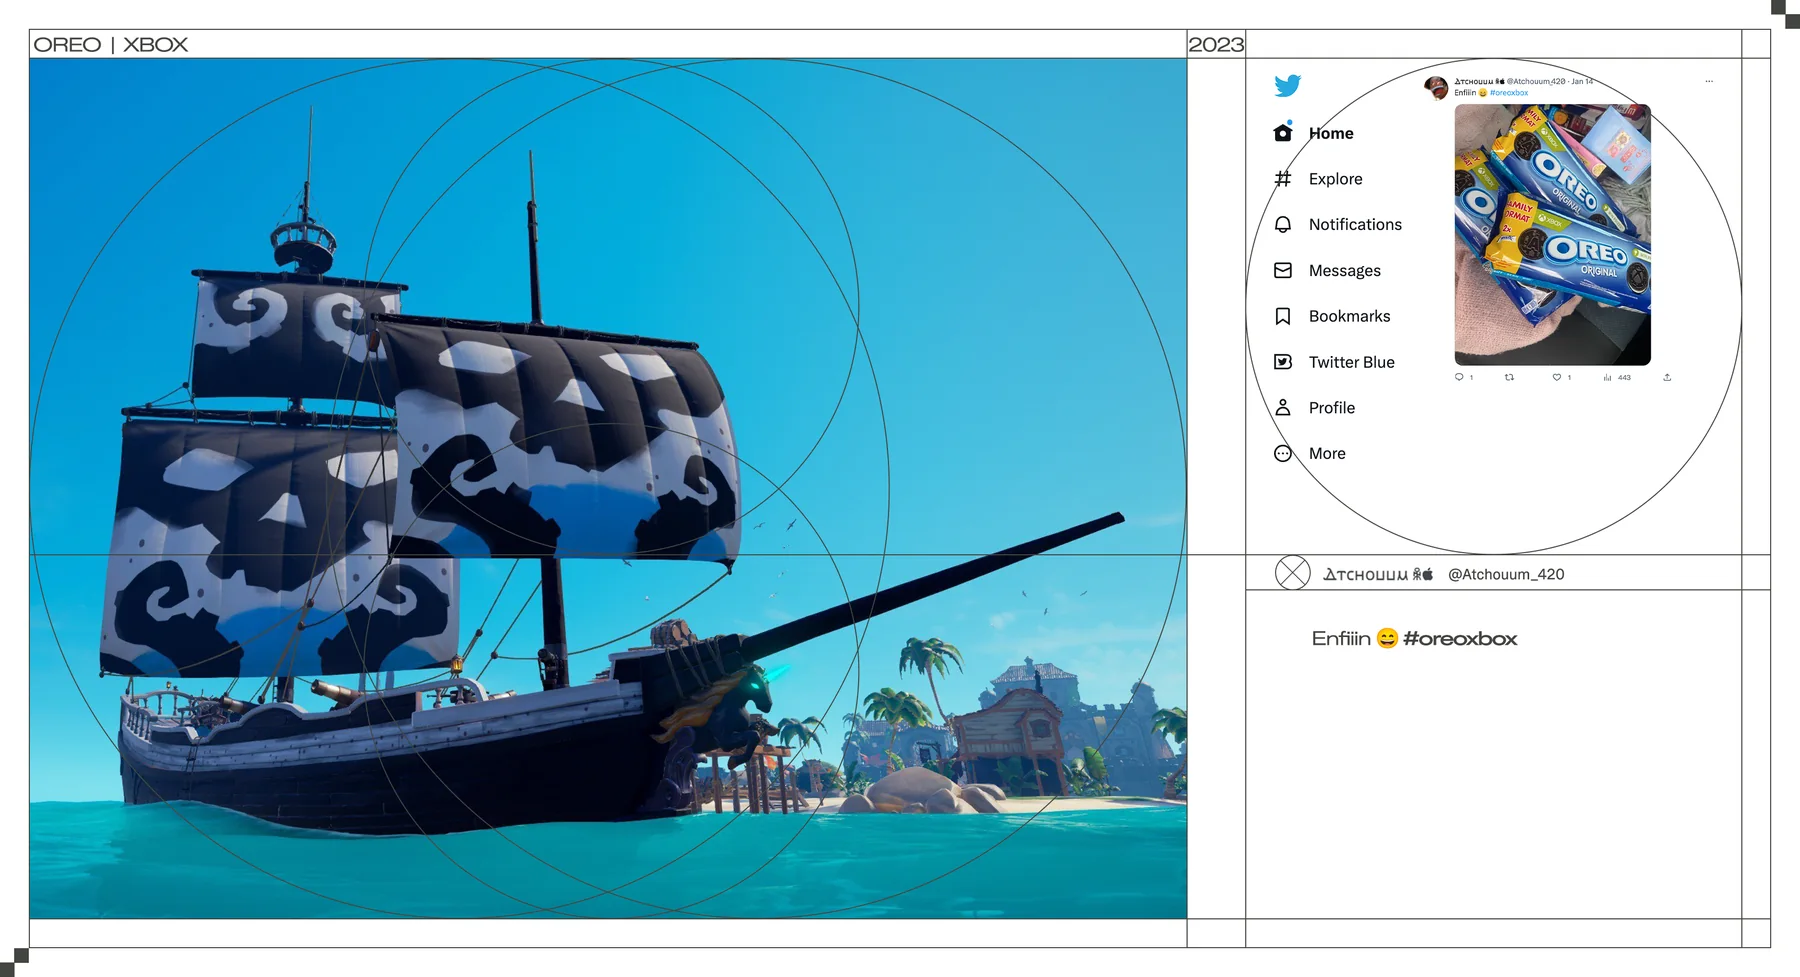This screenshot has height=977, width=1800.
Task: Click the Bookmarks ribbon icon
Action: [1283, 316]
